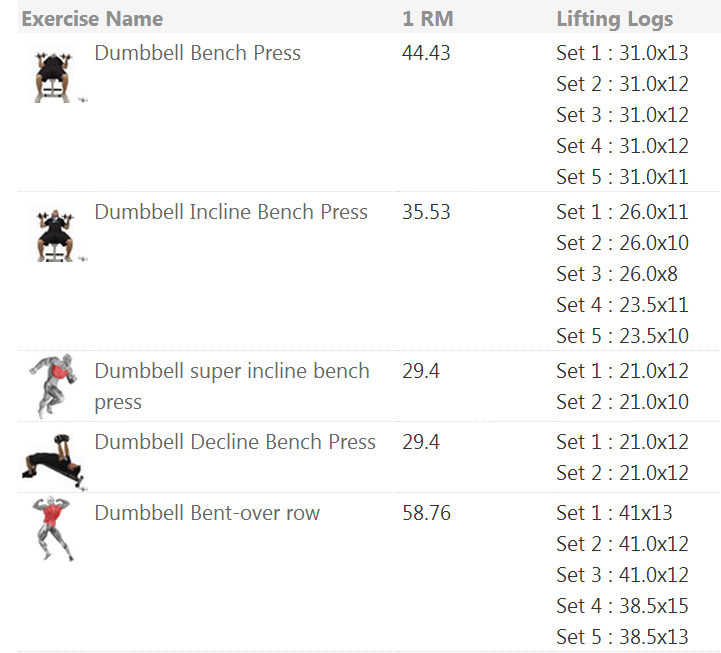Select the 35.53 one-rep max value
721x653 pixels.
pyautogui.click(x=426, y=212)
